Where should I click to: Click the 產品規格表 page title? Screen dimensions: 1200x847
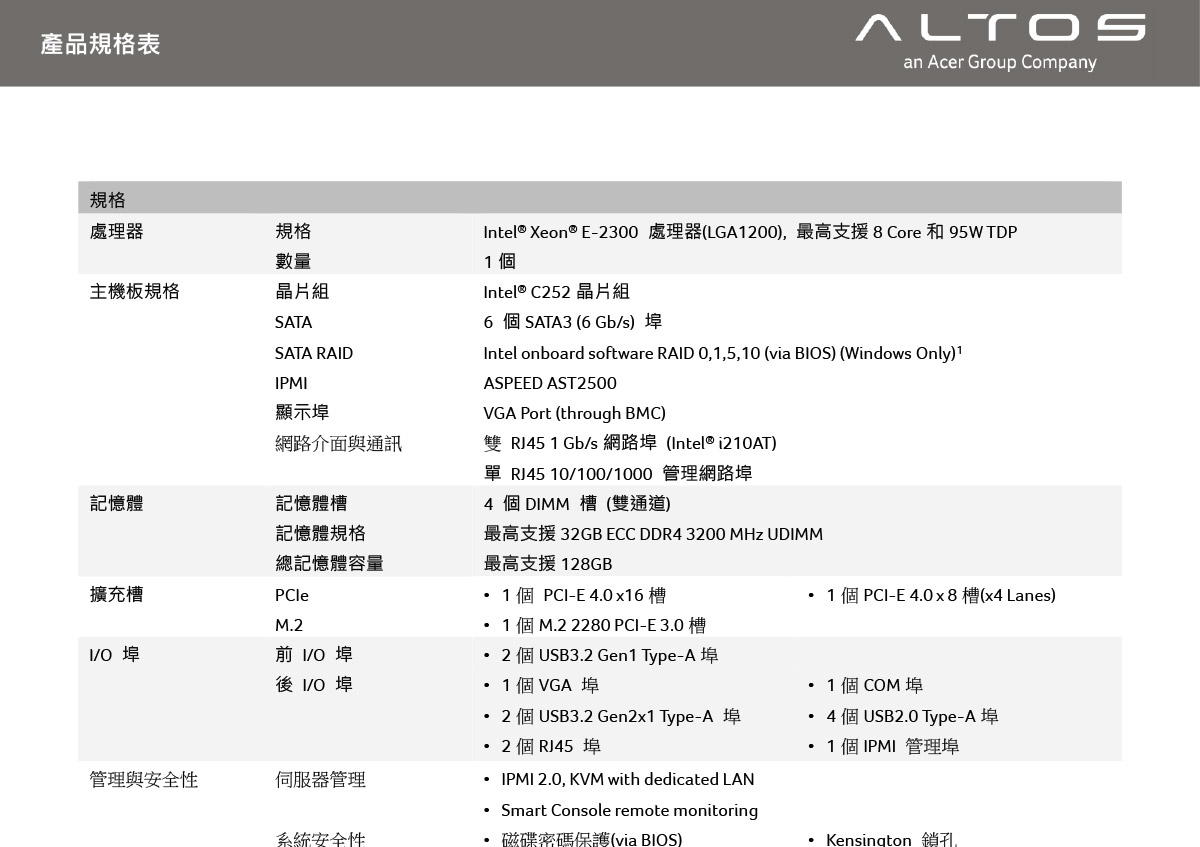[x=100, y=45]
